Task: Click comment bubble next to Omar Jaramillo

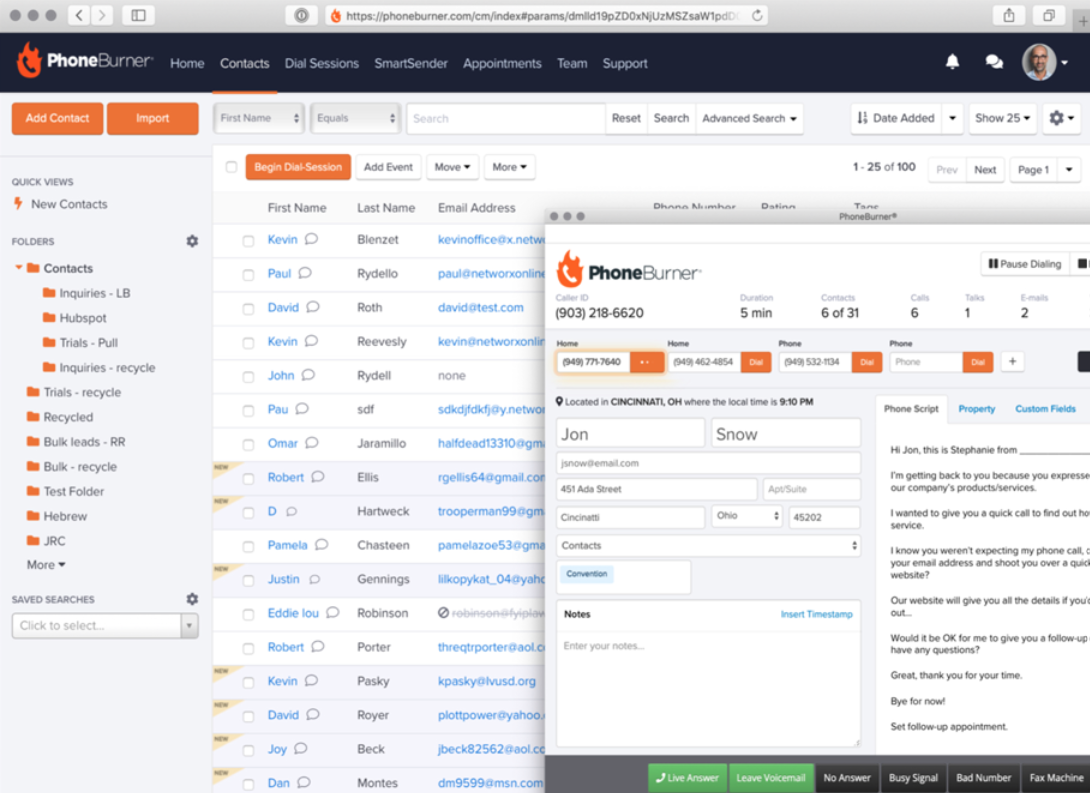Action: (x=311, y=443)
